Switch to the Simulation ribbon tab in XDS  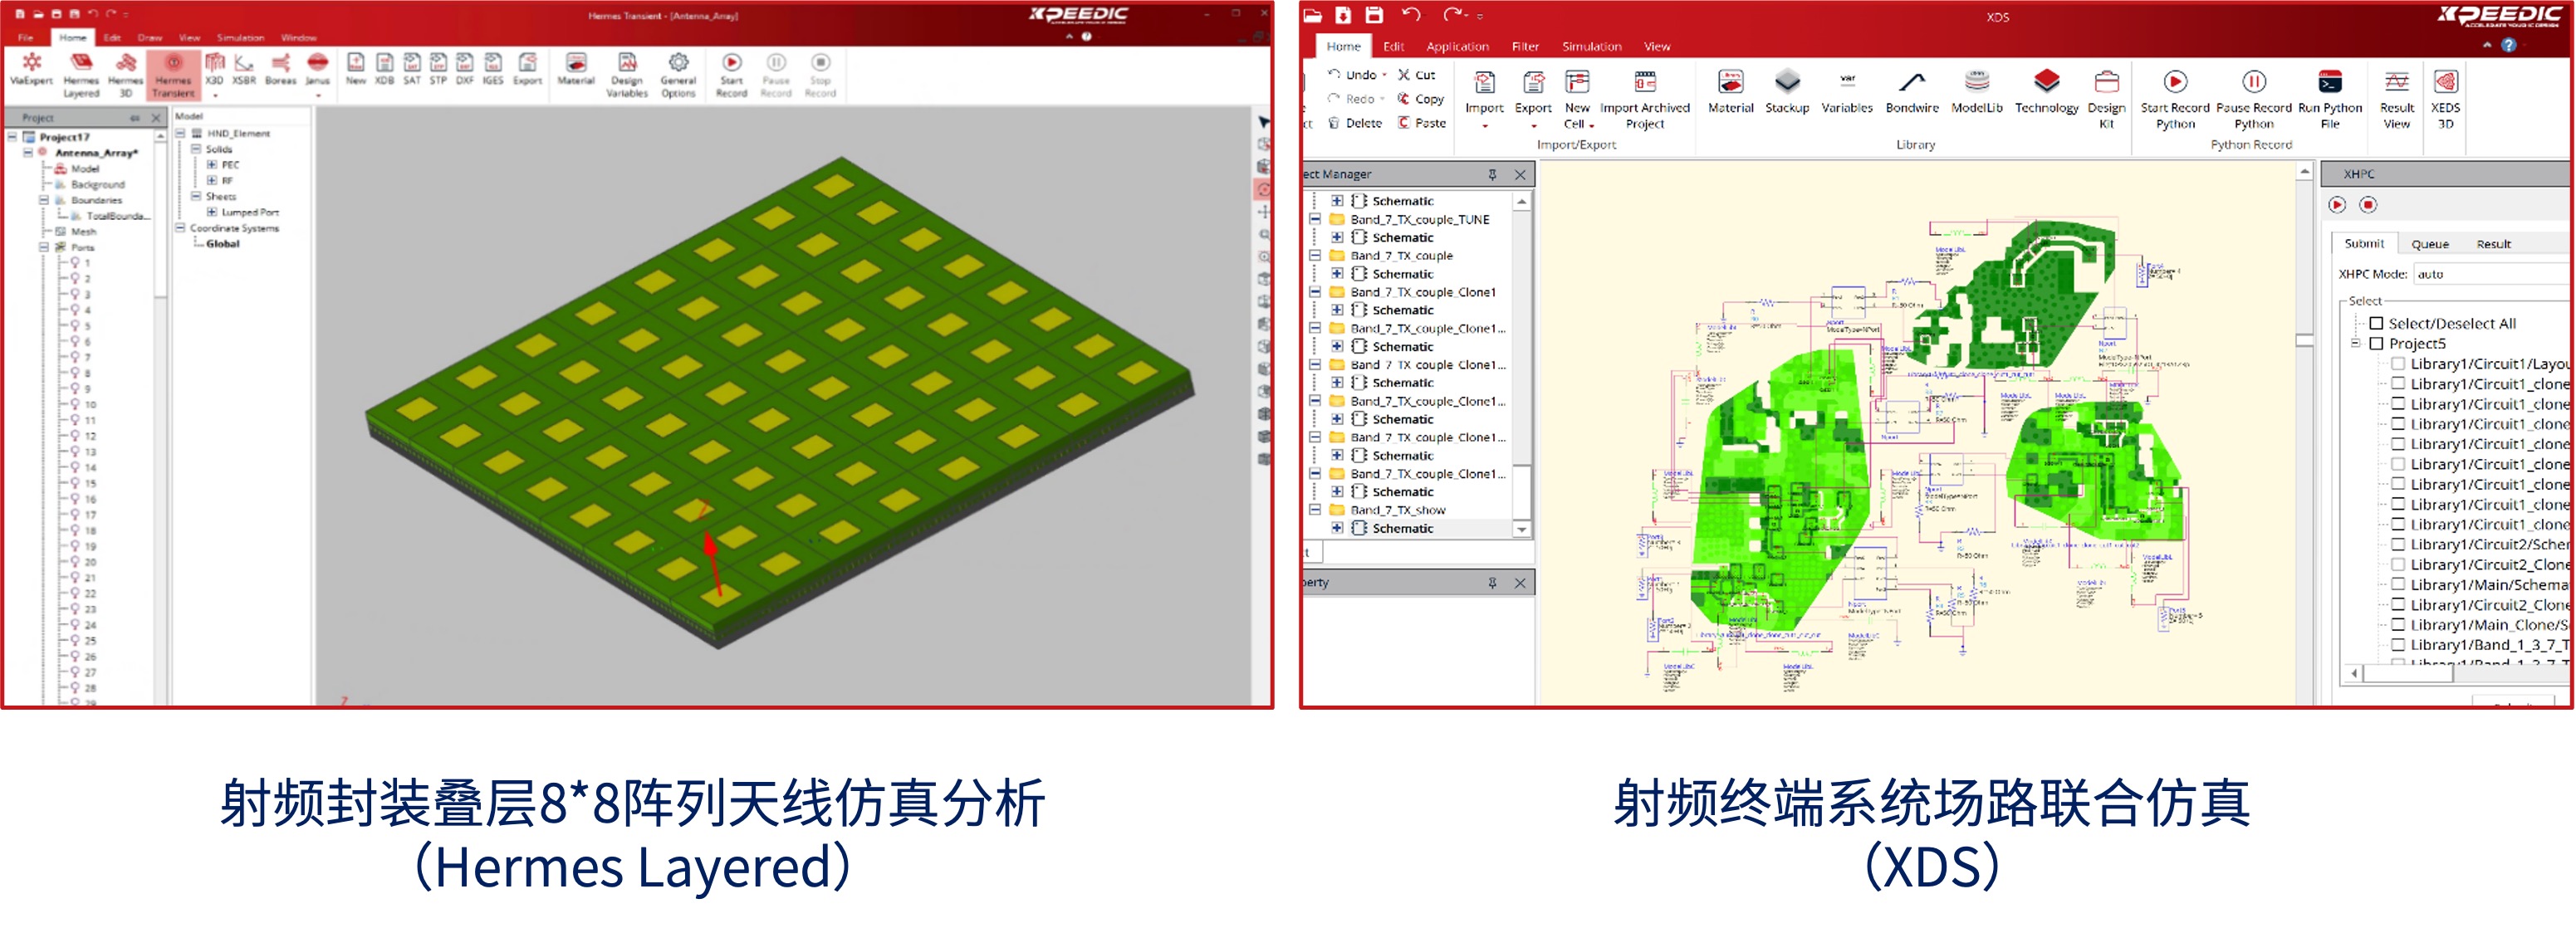(x=1591, y=46)
